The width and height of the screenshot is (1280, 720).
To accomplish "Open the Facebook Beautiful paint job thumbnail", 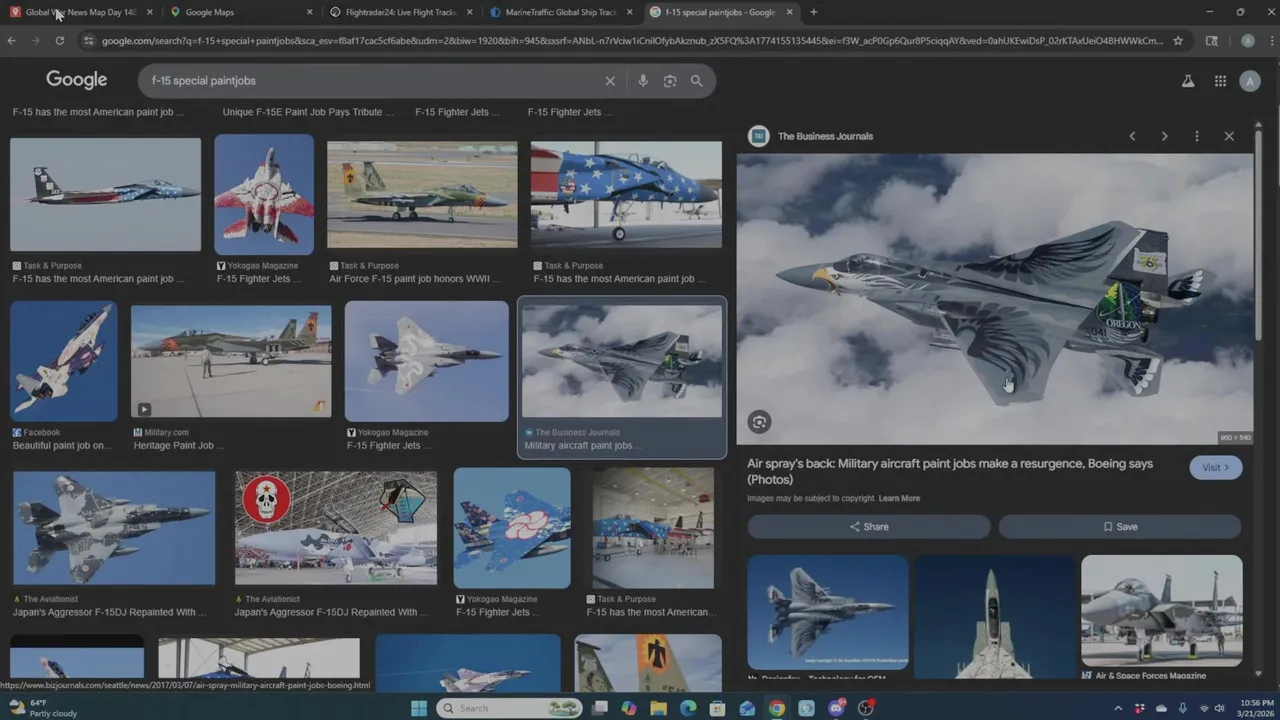I will point(64,361).
